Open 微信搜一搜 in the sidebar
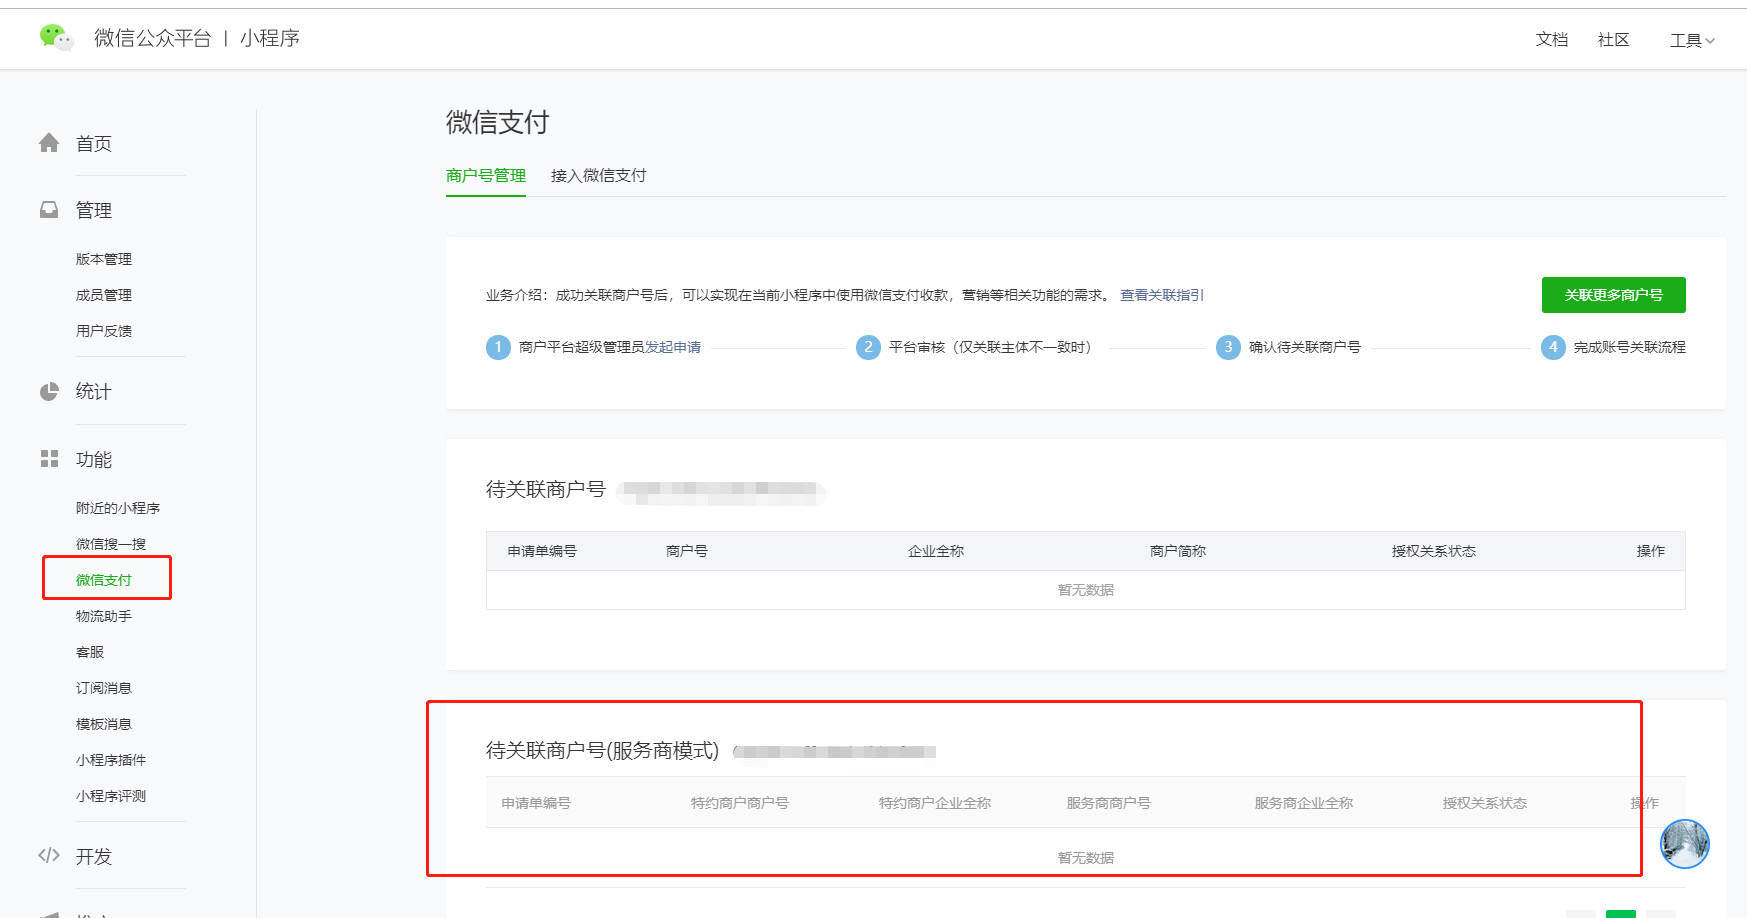 [x=111, y=544]
